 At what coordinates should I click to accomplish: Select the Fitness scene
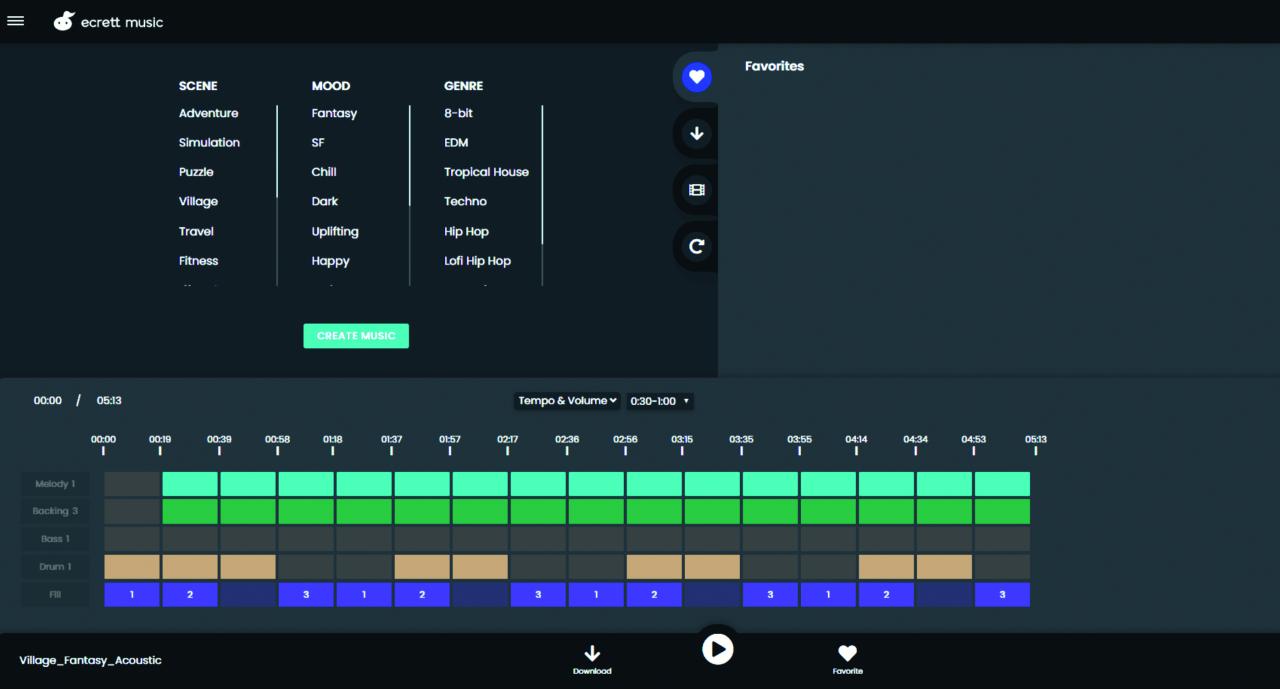pos(198,260)
